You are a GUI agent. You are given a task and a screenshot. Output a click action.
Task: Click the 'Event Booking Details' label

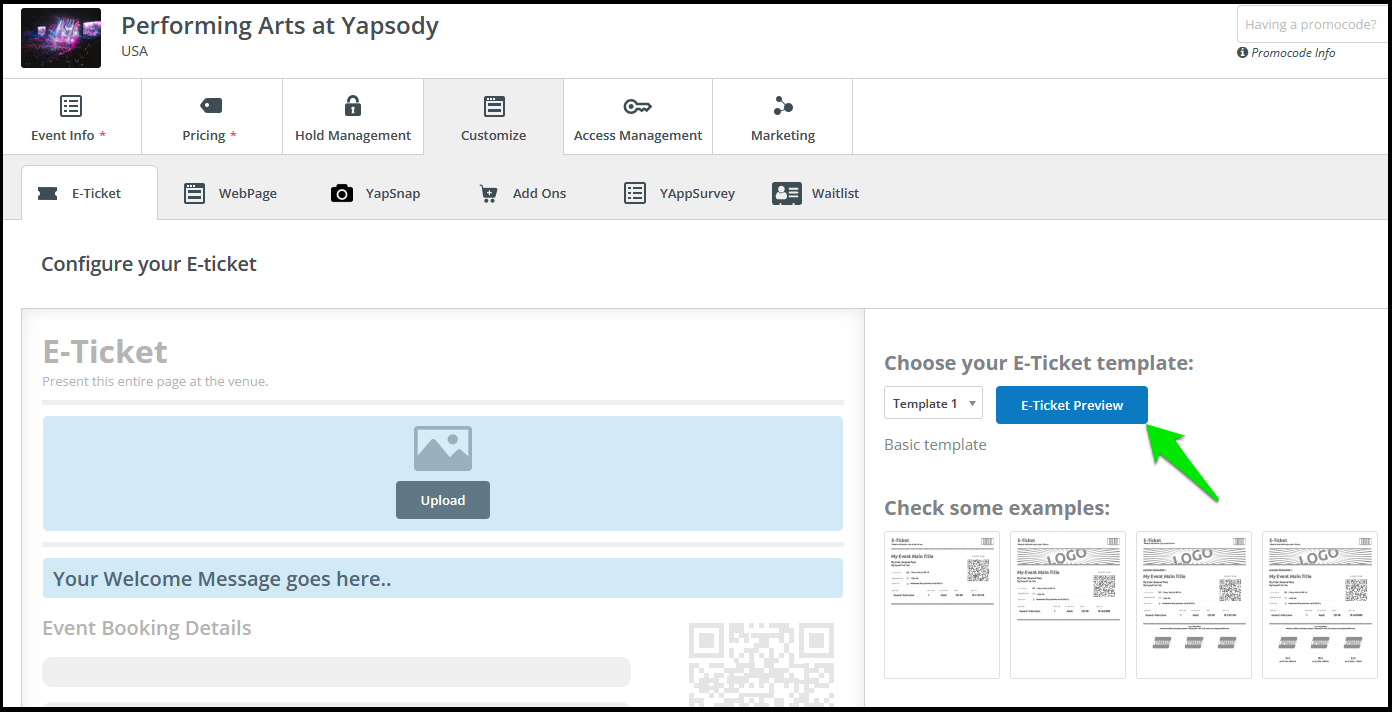tap(147, 628)
